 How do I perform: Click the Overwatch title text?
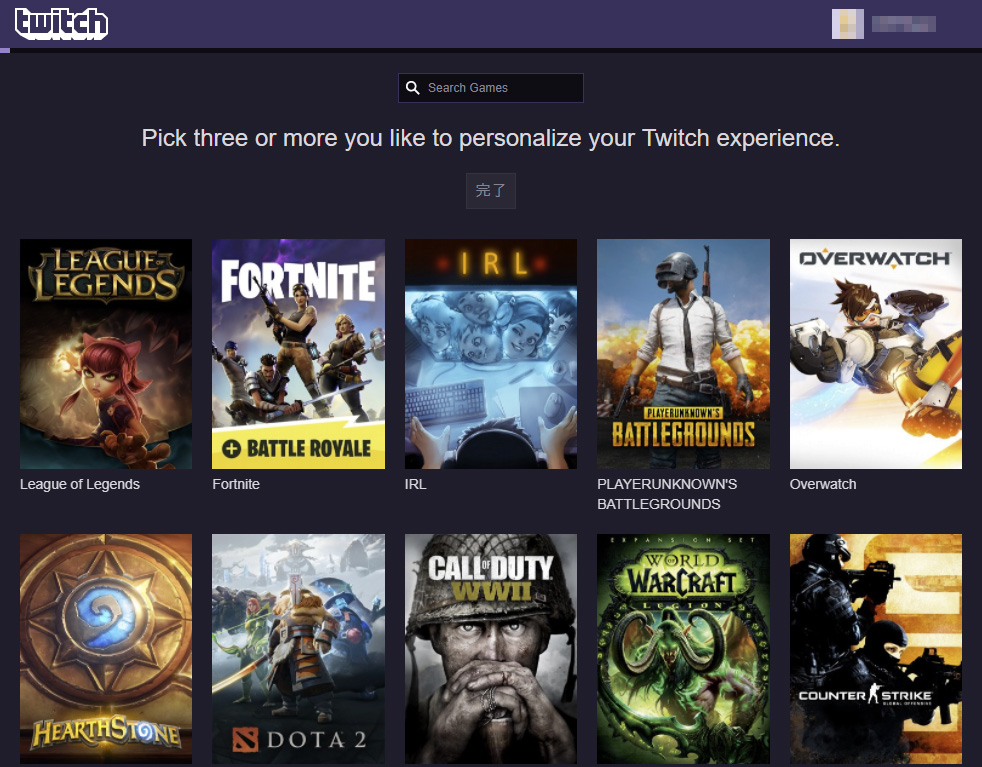(822, 484)
